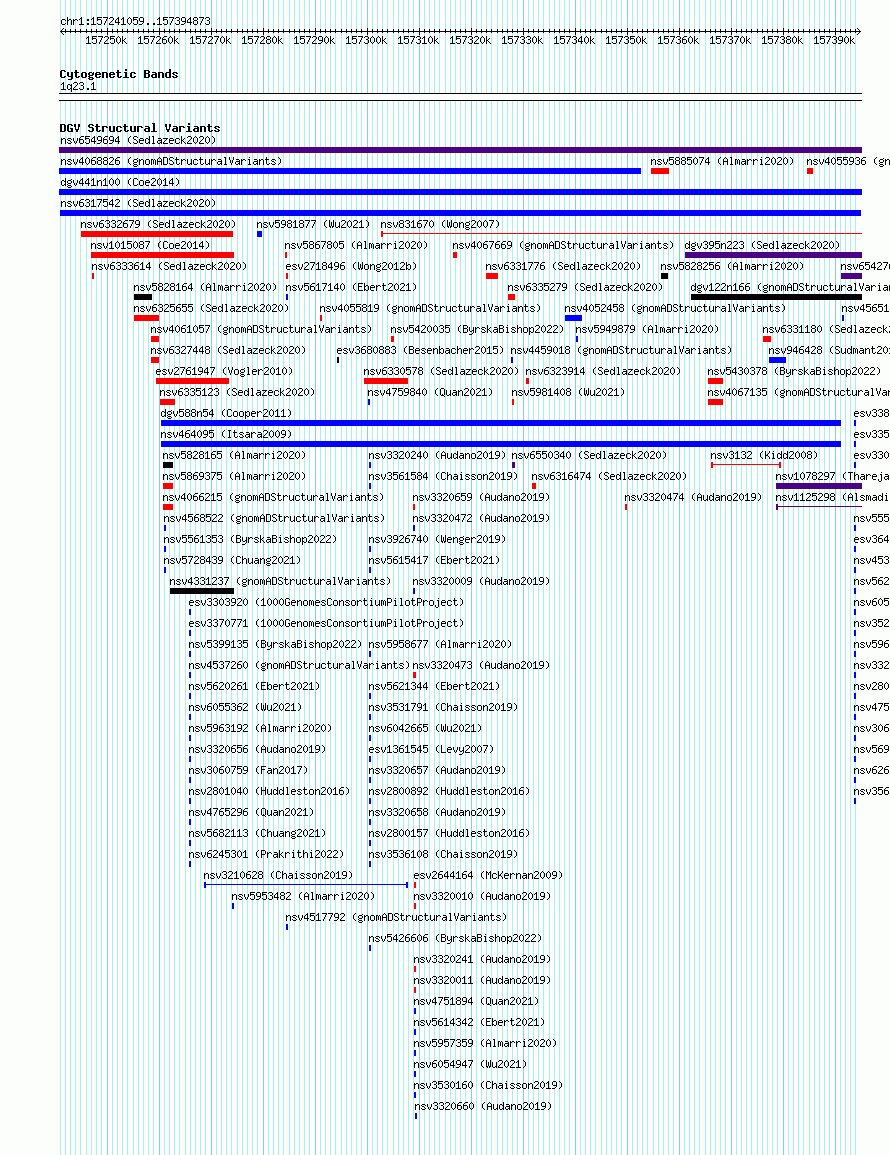Open nsv6550340 (Sedlazeck2020) label
This screenshot has height=1155, width=890.
tap(589, 455)
